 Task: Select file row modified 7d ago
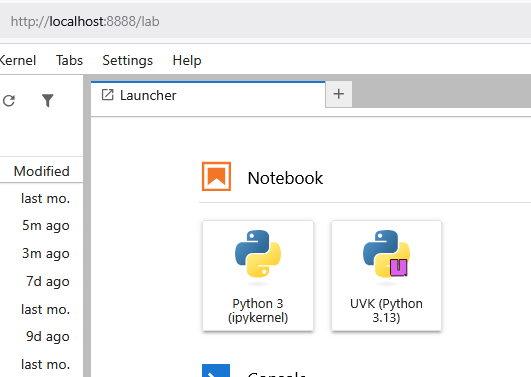(x=41, y=281)
